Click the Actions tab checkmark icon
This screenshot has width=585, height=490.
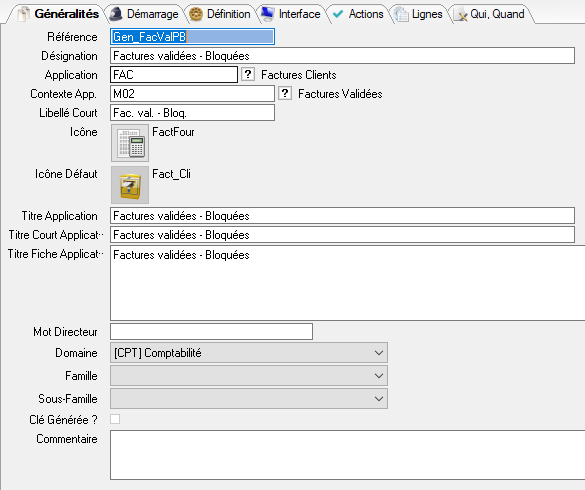tap(338, 14)
